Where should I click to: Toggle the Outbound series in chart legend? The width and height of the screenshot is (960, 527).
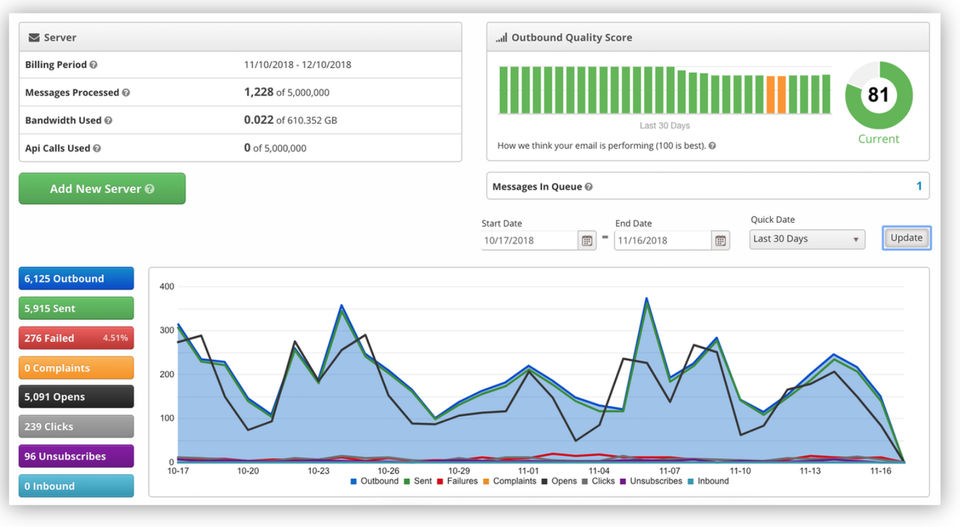tap(375, 481)
